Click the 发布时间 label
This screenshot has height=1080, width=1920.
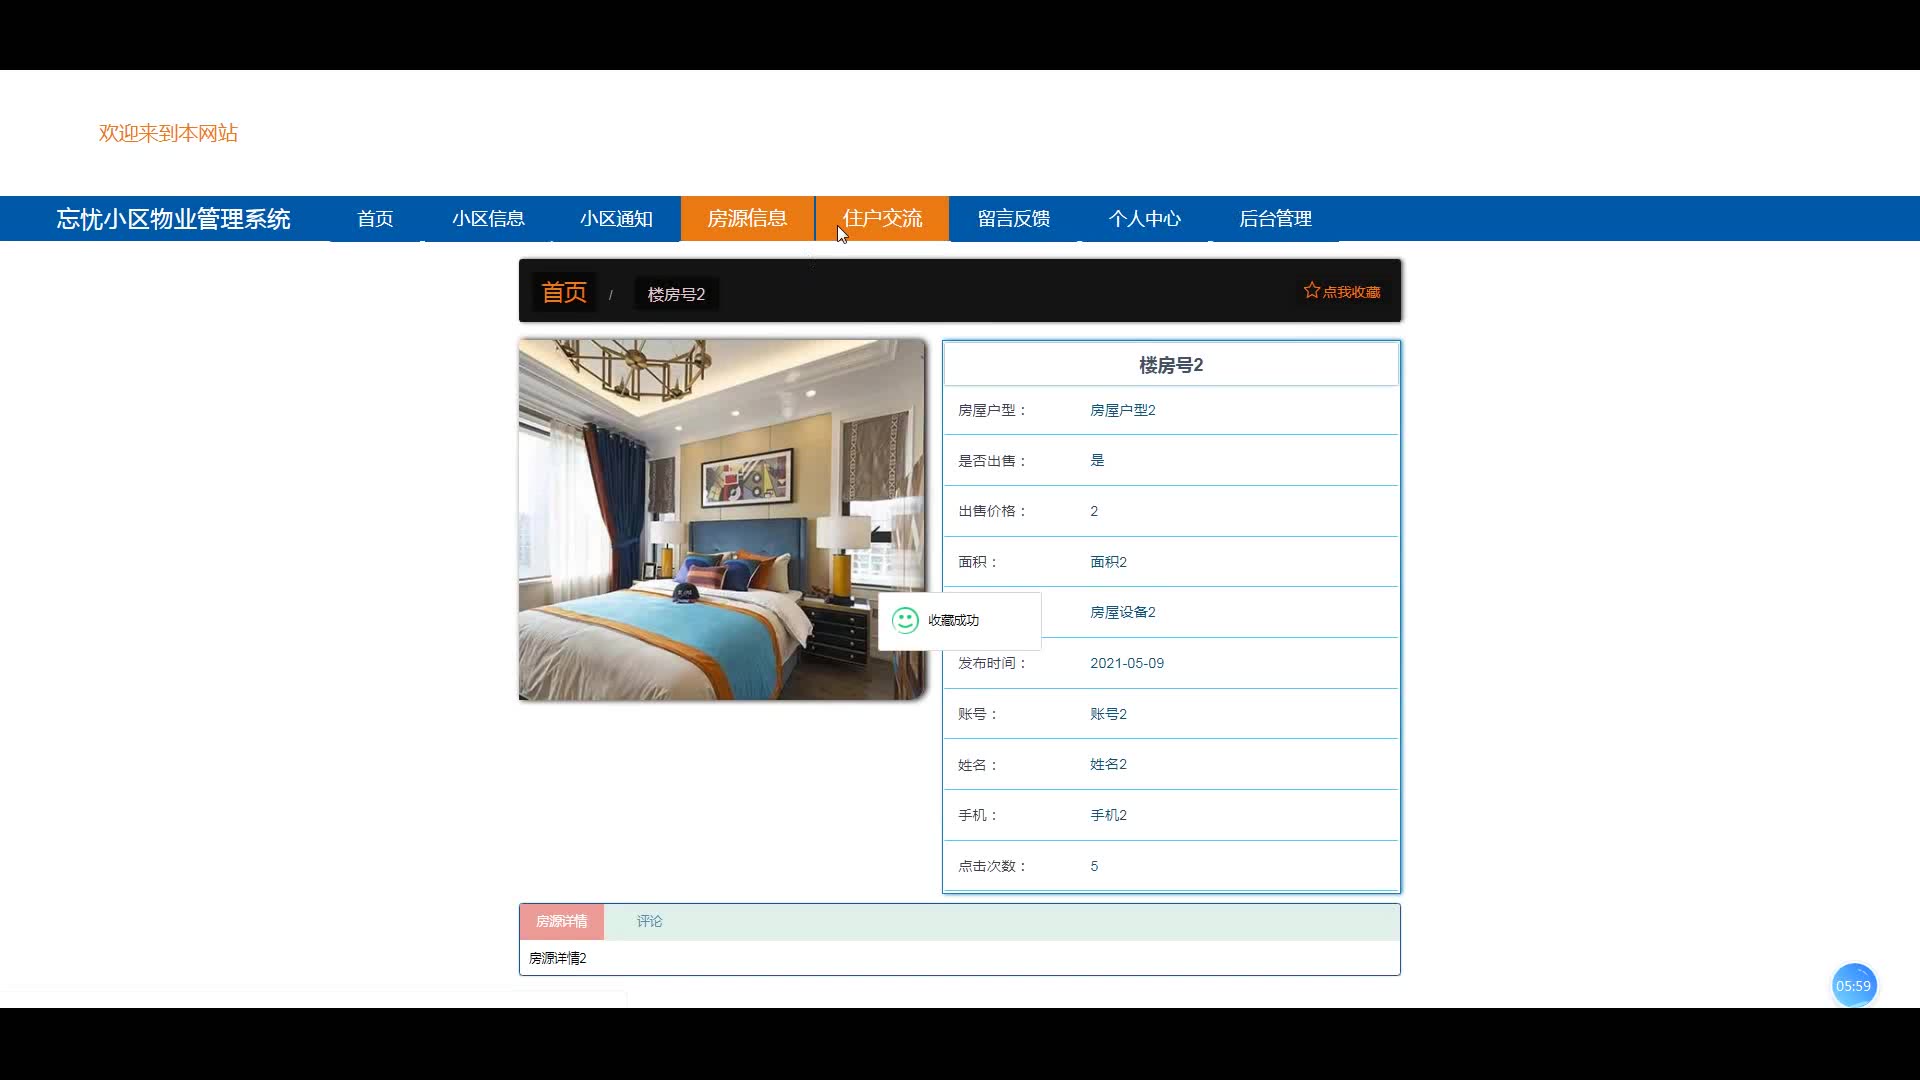(992, 663)
